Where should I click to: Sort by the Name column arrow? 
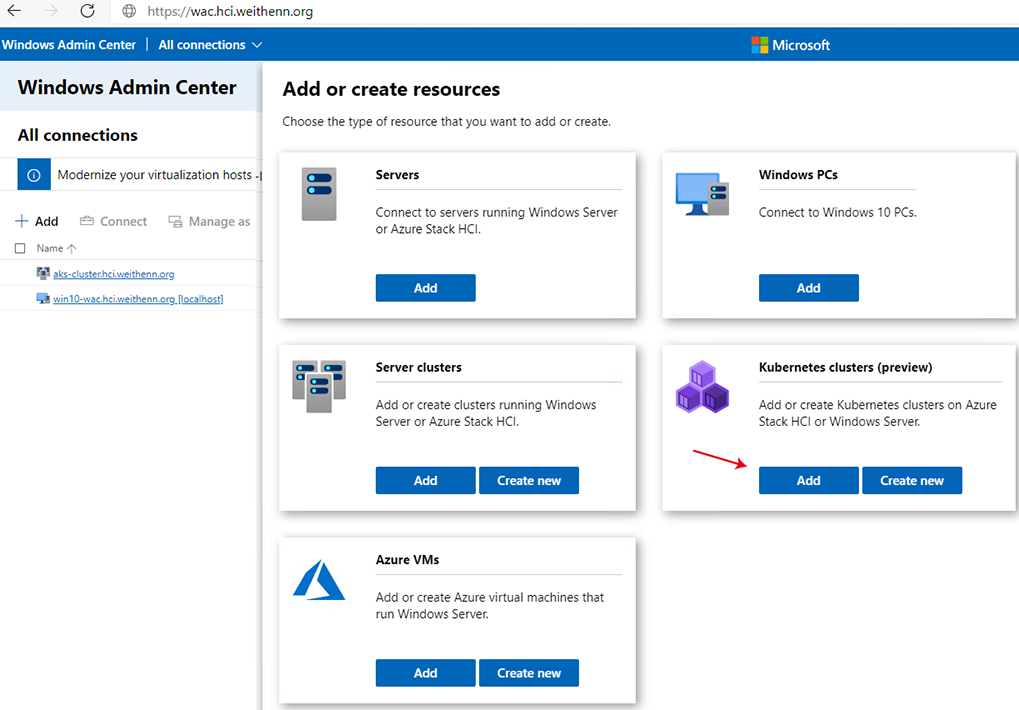[x=71, y=248]
